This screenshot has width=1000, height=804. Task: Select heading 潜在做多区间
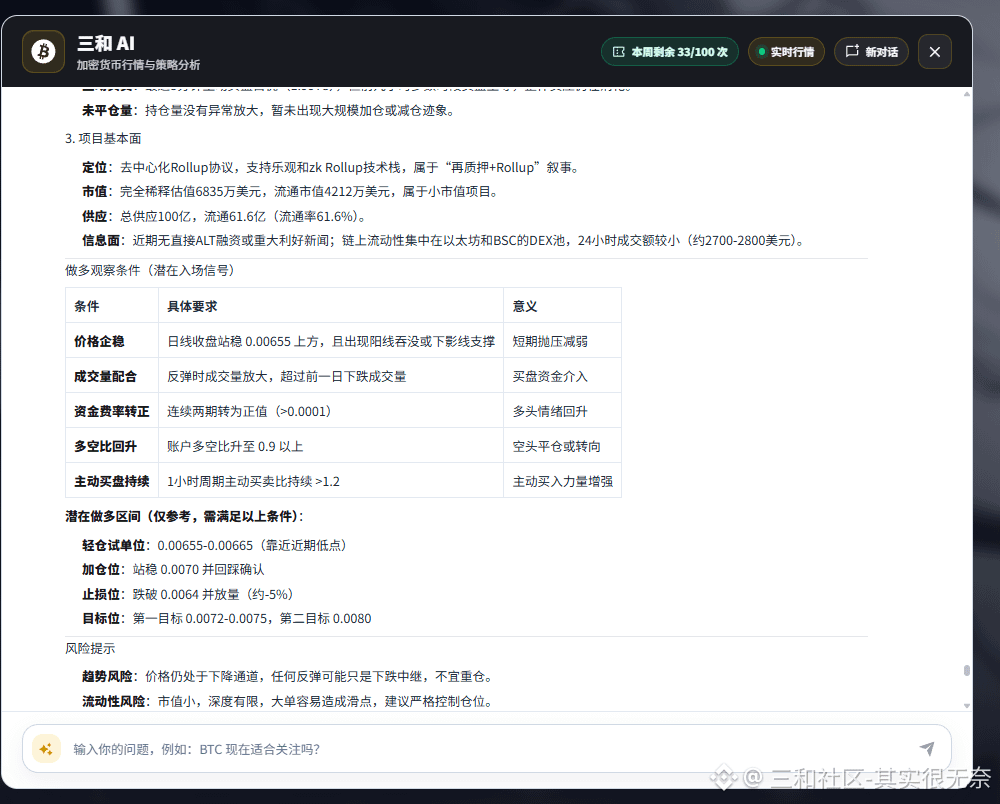[x=185, y=516]
